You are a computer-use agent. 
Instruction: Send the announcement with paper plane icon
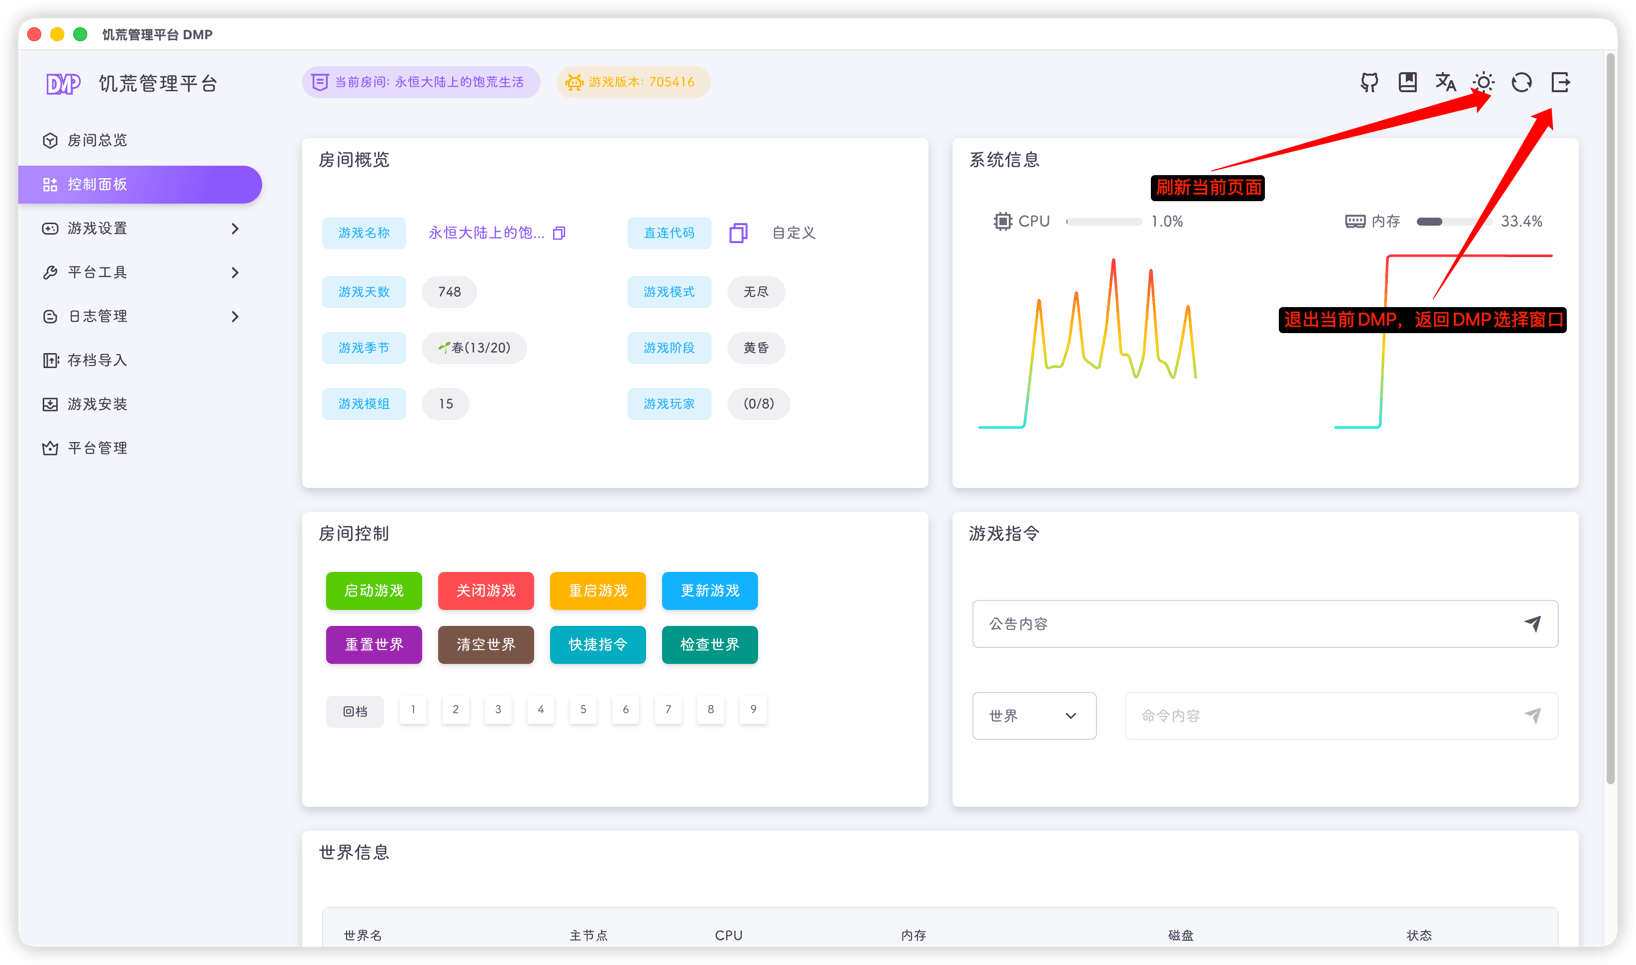click(x=1532, y=624)
